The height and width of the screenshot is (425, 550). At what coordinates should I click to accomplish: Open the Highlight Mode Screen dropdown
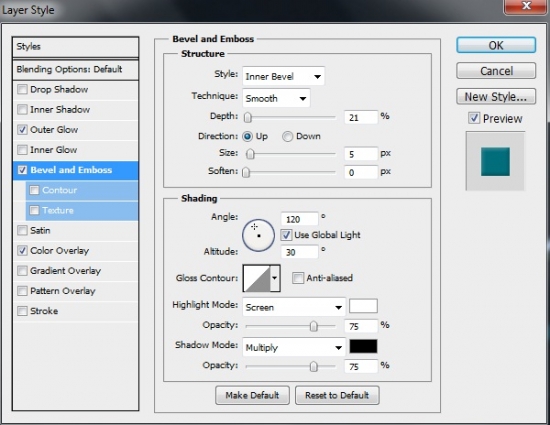pos(294,308)
